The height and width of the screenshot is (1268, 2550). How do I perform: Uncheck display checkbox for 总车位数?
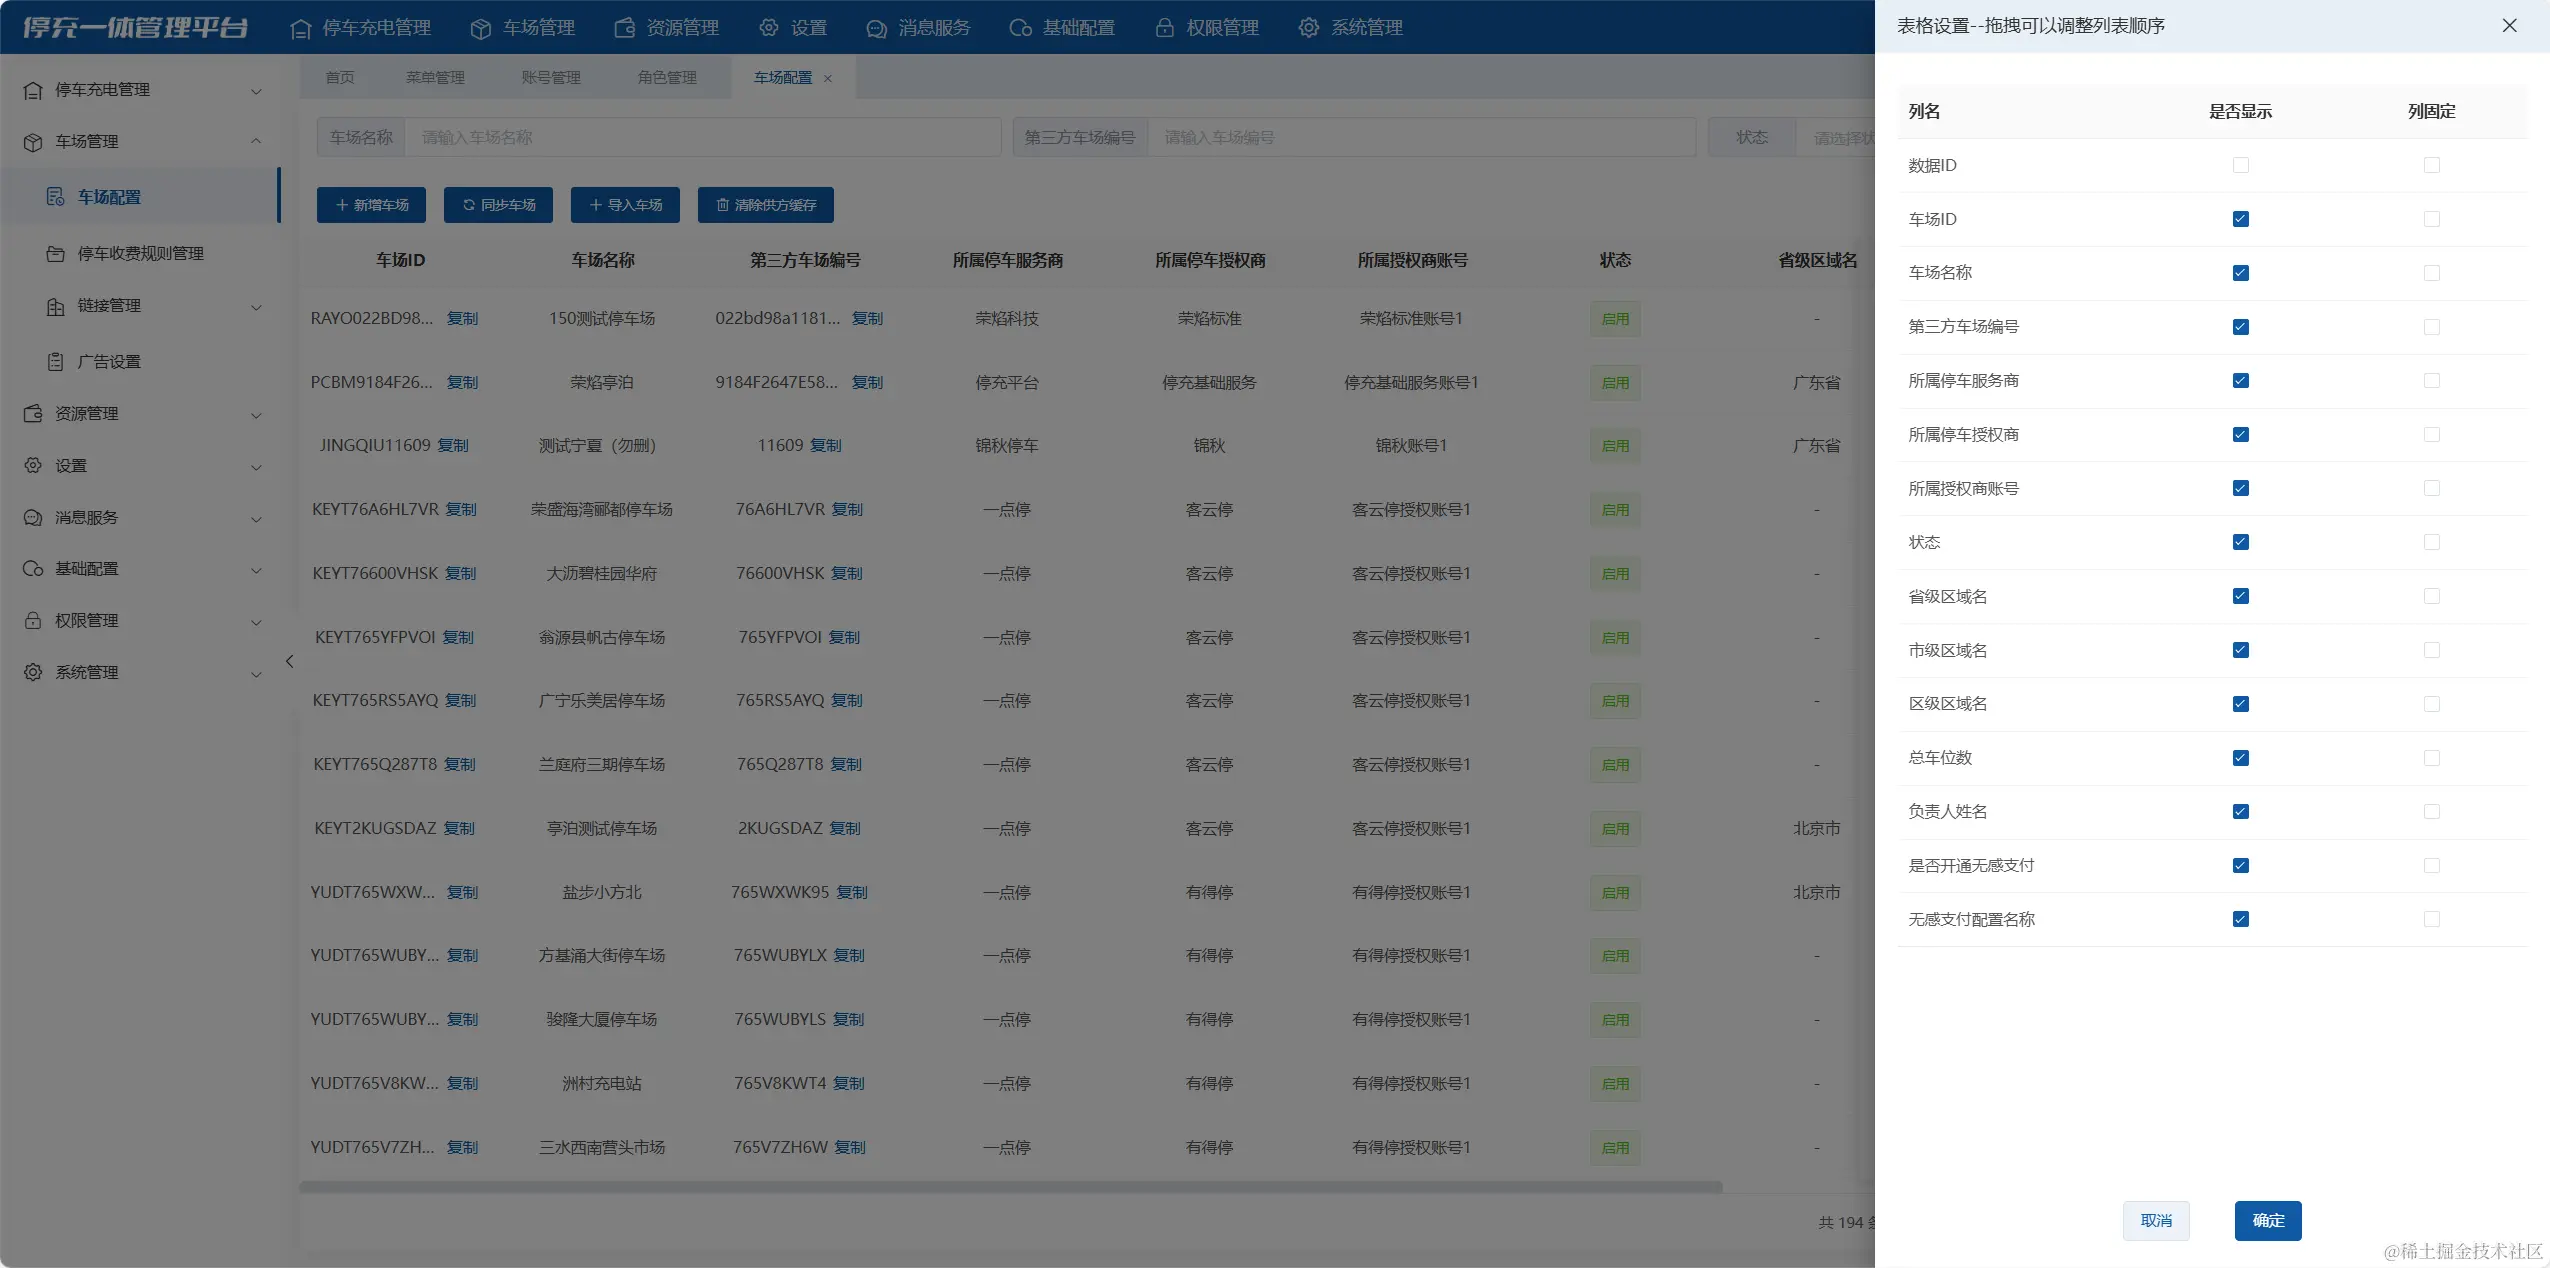[2240, 758]
